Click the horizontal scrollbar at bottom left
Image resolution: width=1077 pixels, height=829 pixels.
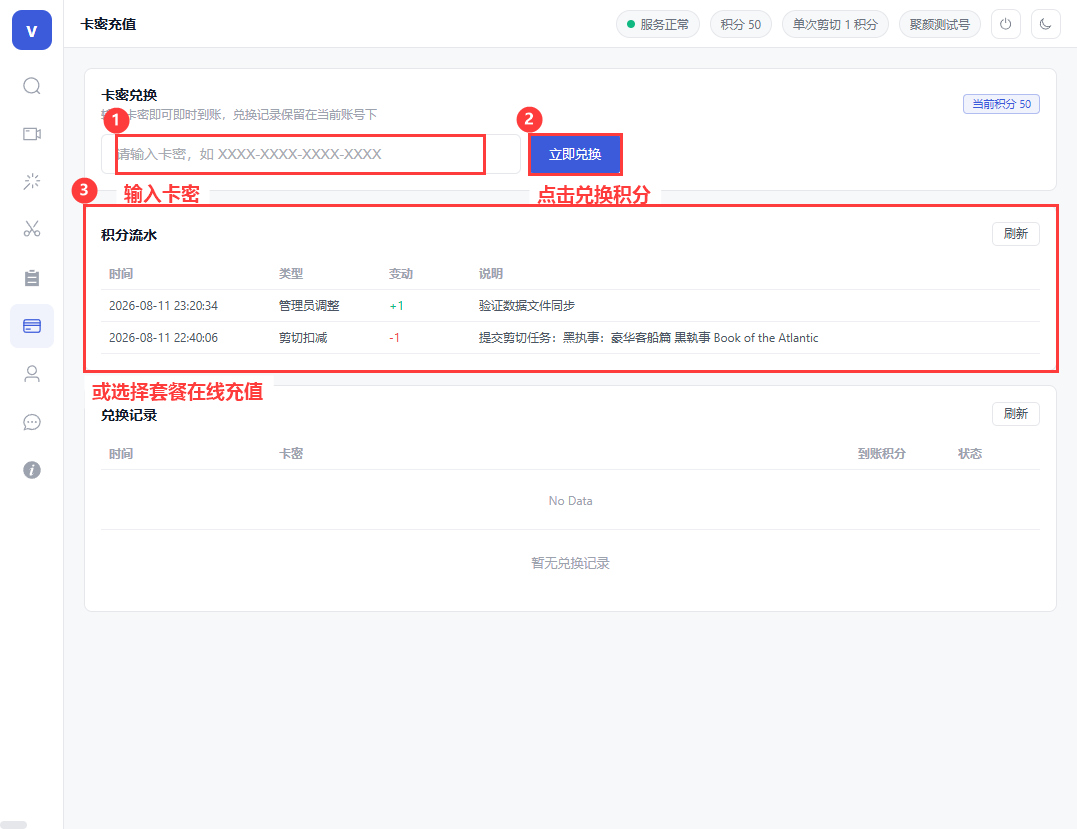tap(14, 824)
